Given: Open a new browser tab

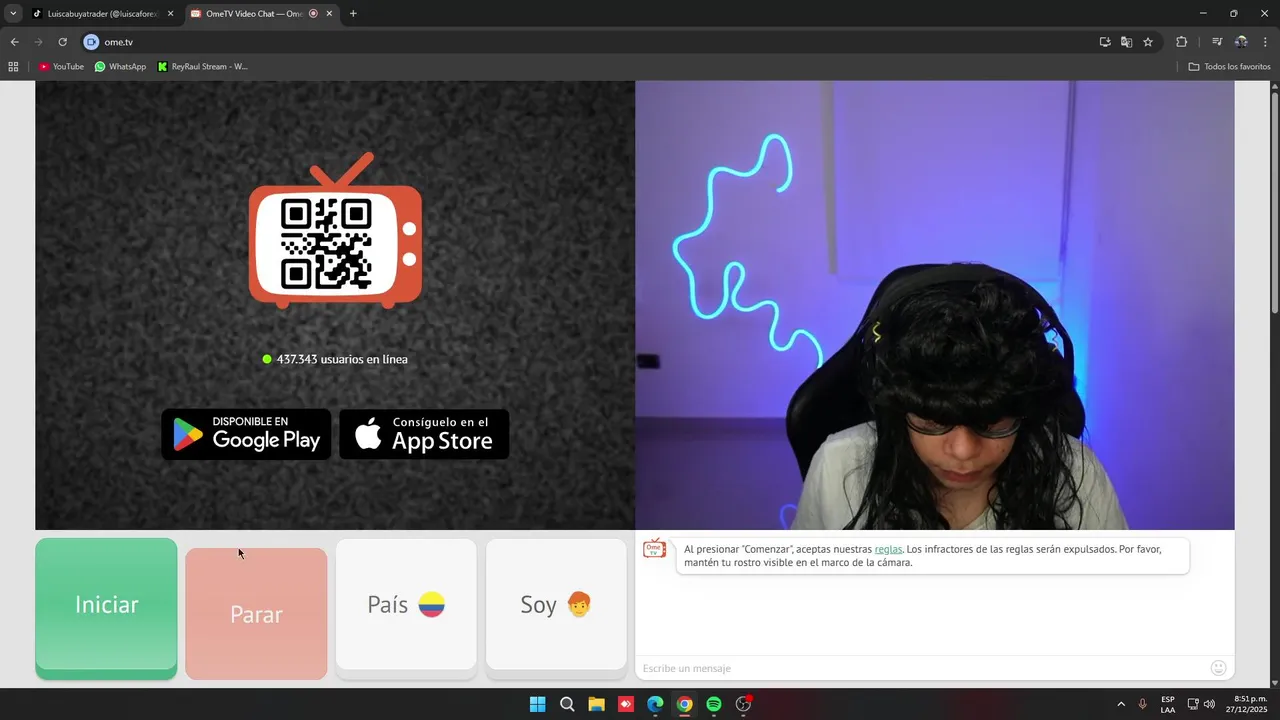Looking at the screenshot, I should tap(353, 14).
